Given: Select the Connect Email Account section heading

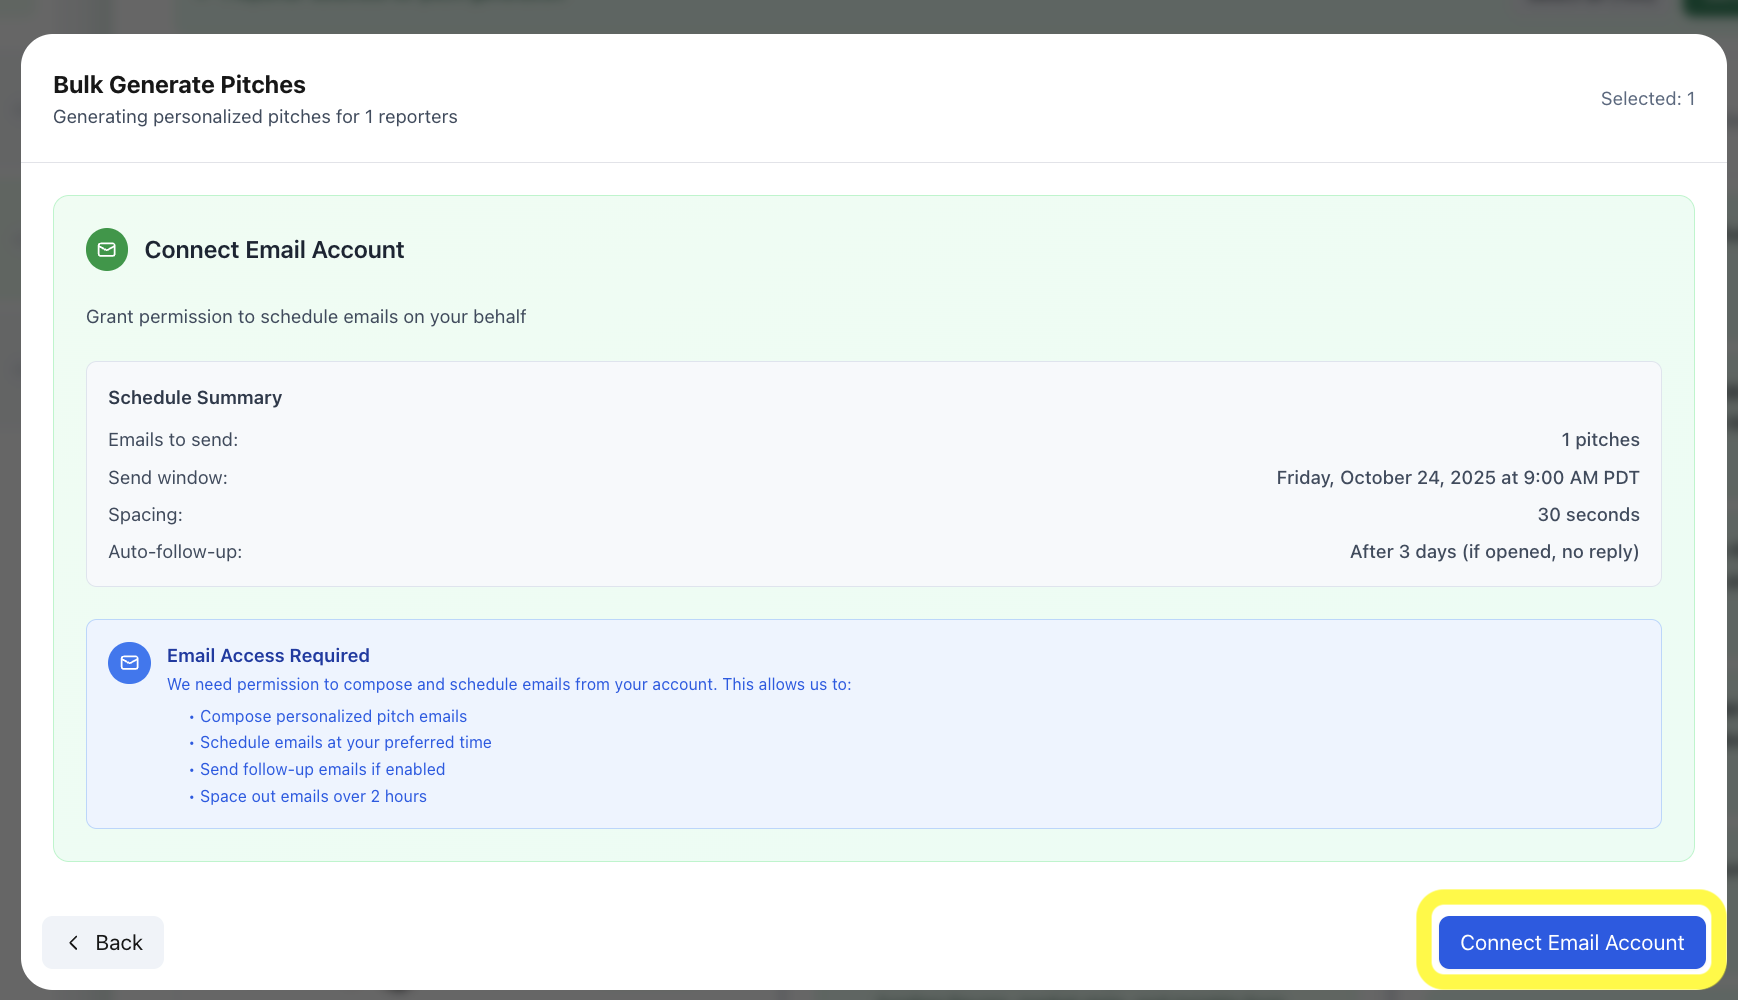Looking at the screenshot, I should [x=274, y=249].
